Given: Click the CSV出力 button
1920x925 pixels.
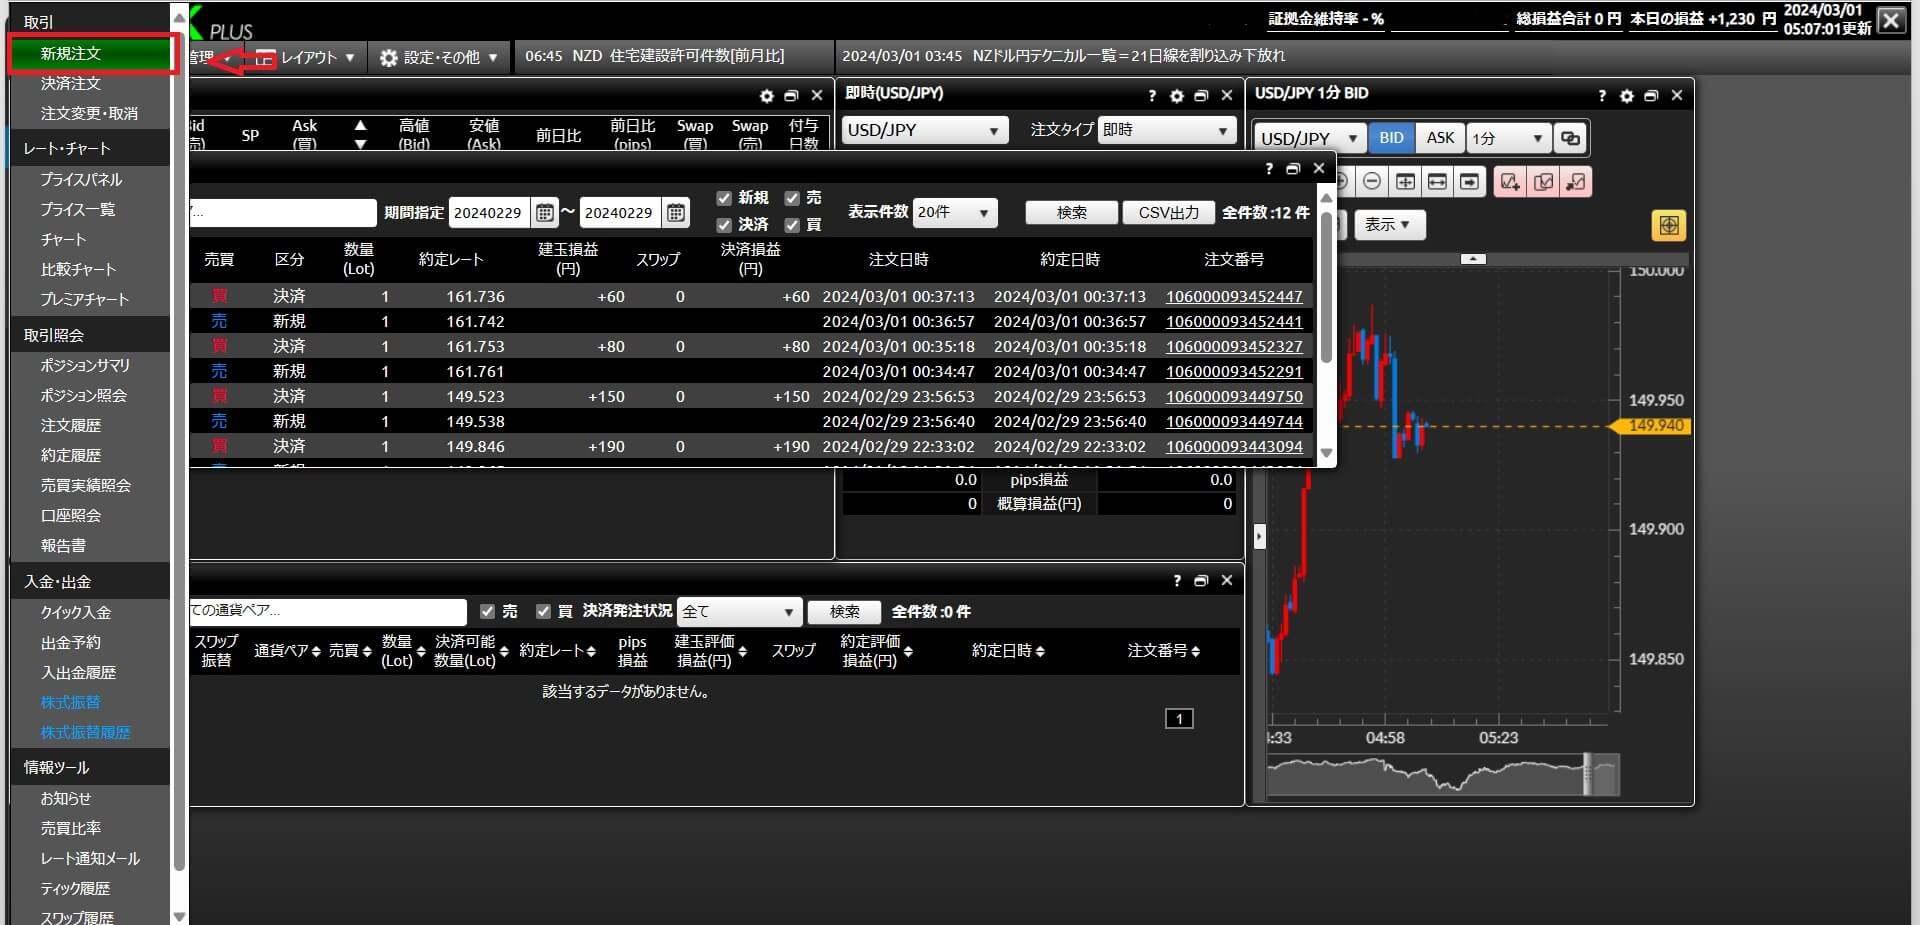Looking at the screenshot, I should click(1168, 212).
